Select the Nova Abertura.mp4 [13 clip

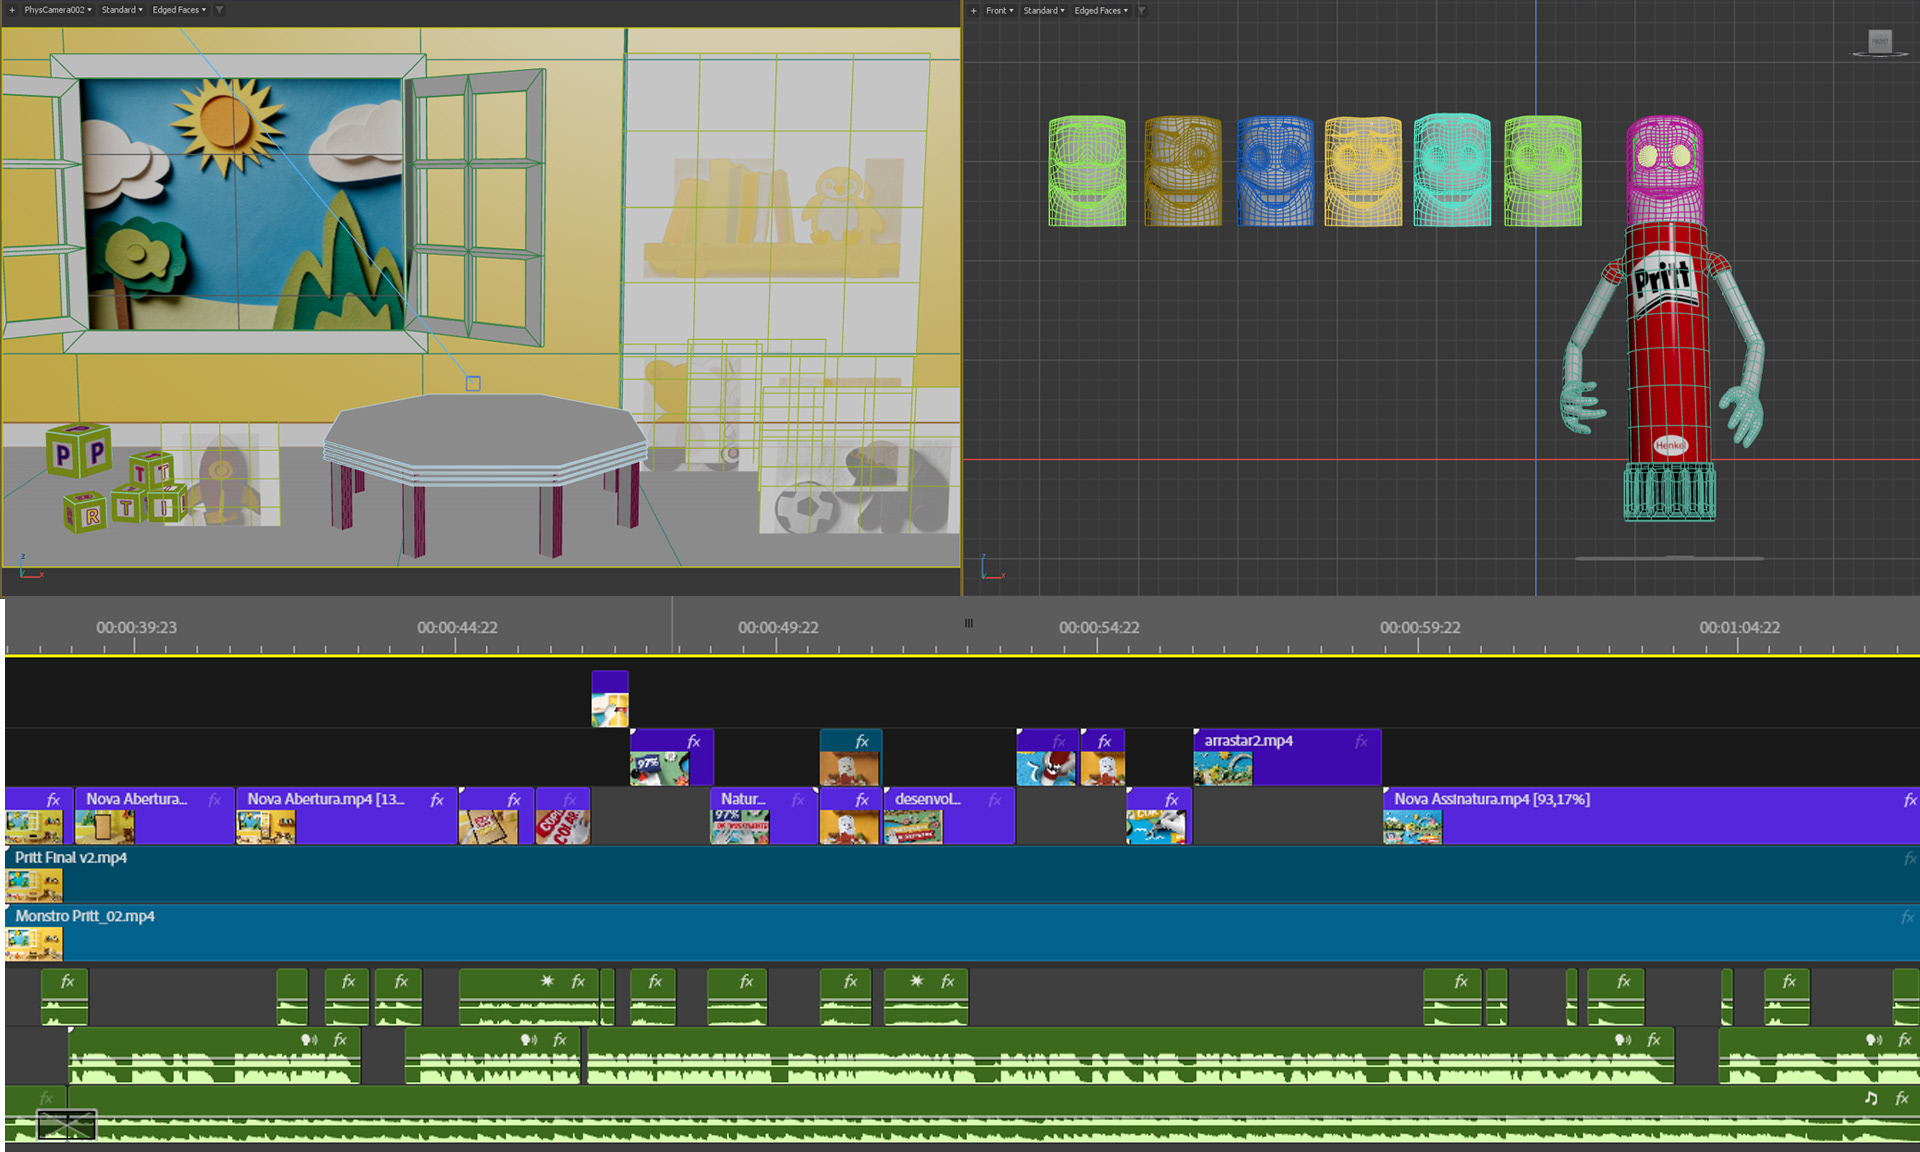(x=346, y=816)
